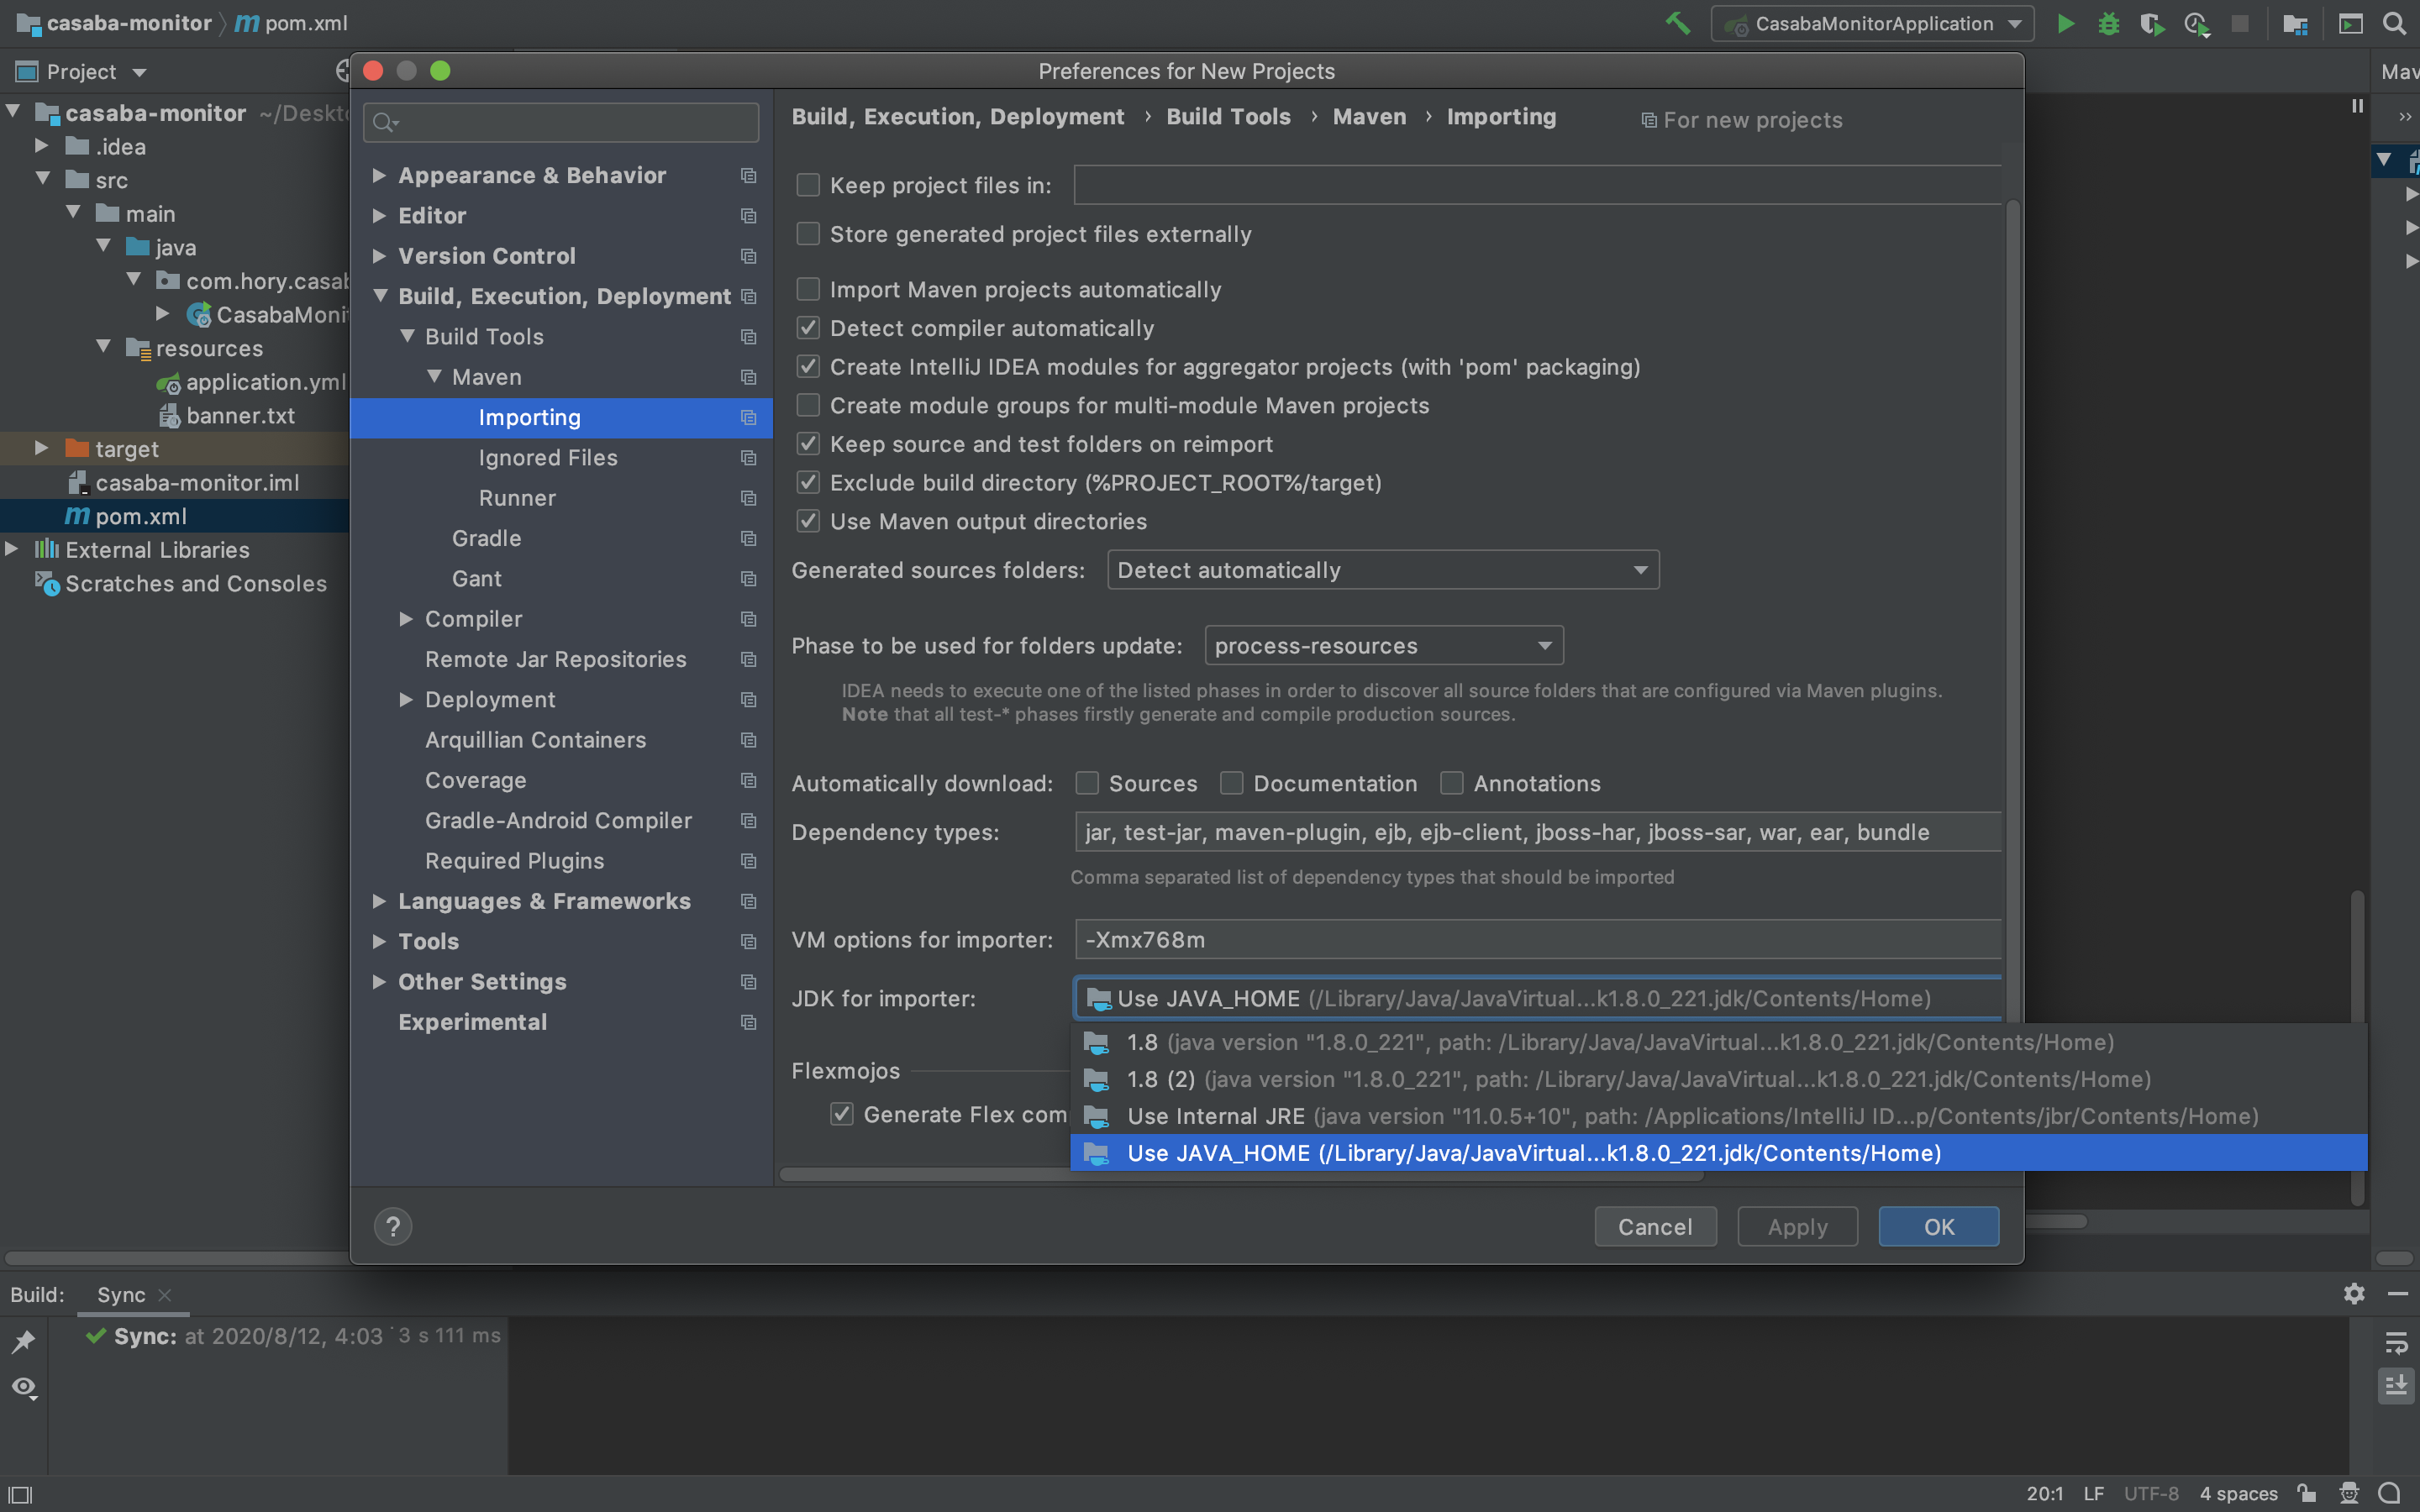Expand Languages & Frameworks group
The width and height of the screenshot is (2420, 1512).
click(x=379, y=901)
